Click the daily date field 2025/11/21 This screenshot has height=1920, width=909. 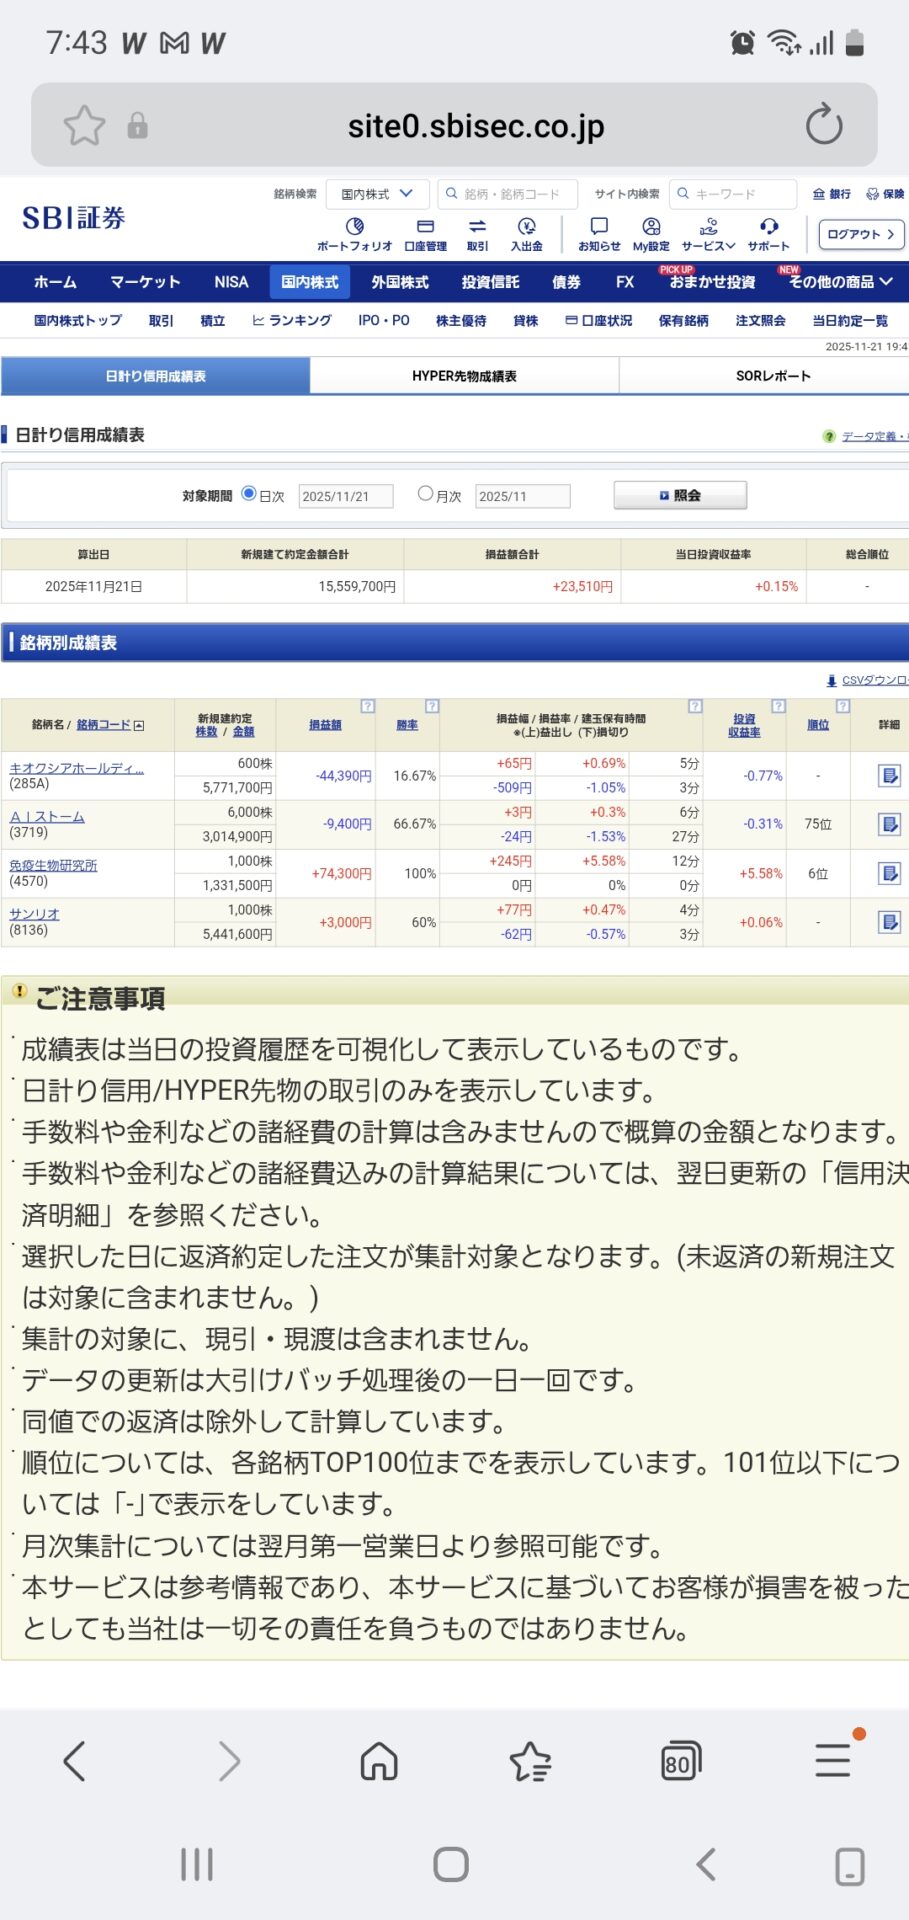[x=345, y=496]
